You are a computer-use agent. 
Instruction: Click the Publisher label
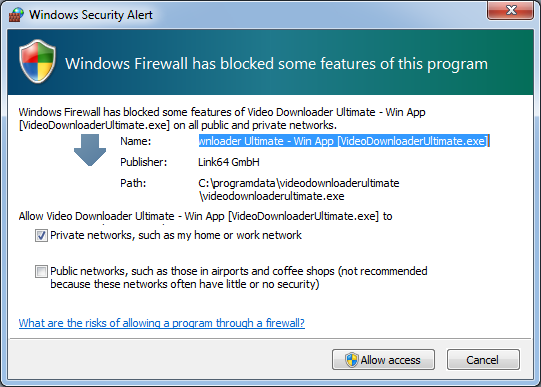tap(144, 162)
